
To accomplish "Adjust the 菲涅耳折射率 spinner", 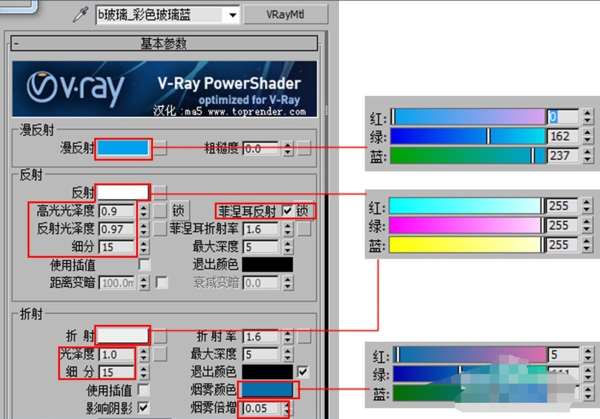I will [x=288, y=229].
